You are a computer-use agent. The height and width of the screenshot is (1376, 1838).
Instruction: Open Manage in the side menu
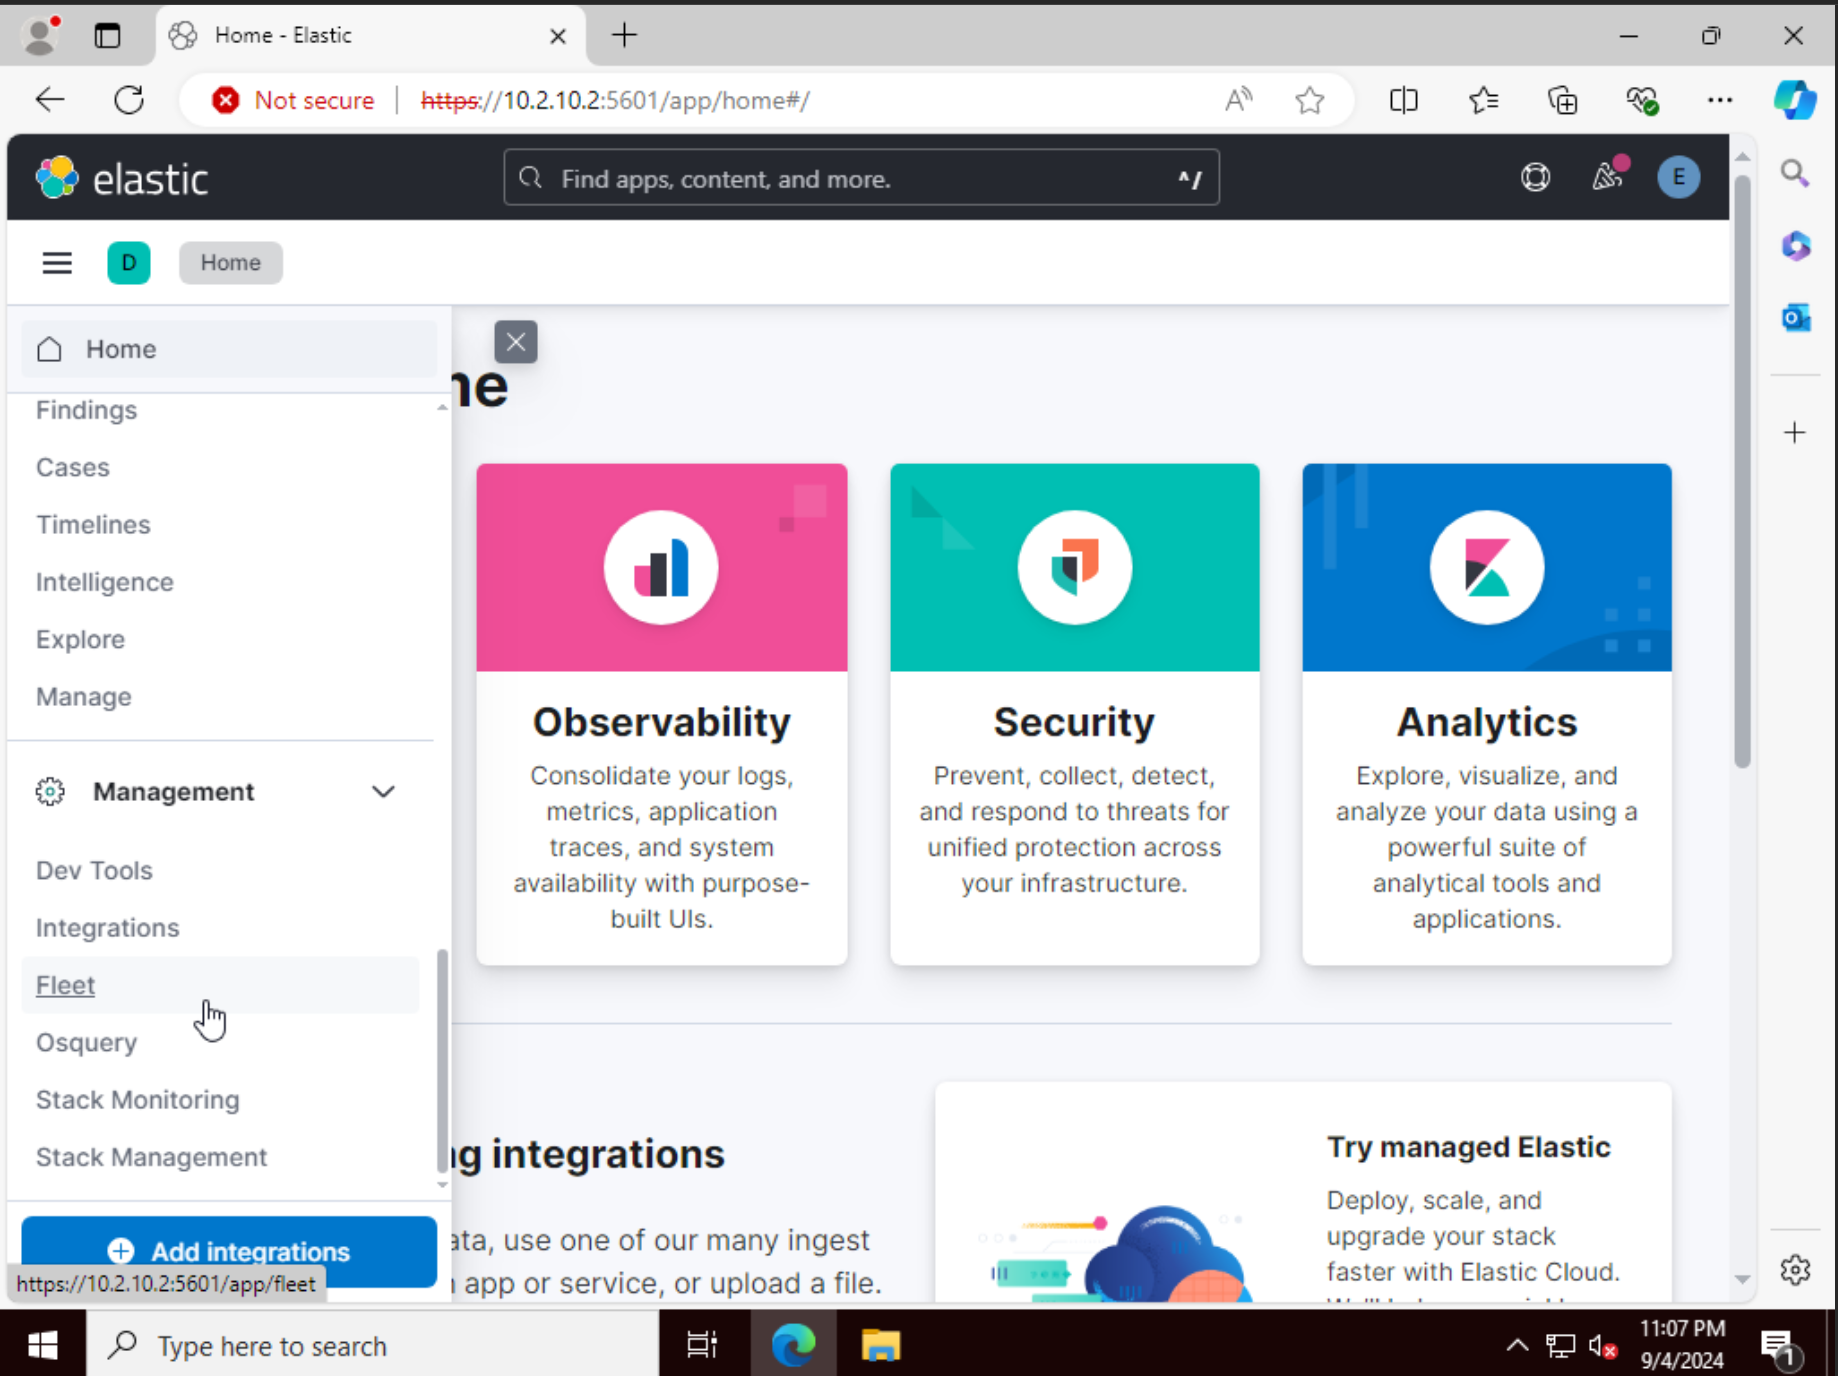84,697
